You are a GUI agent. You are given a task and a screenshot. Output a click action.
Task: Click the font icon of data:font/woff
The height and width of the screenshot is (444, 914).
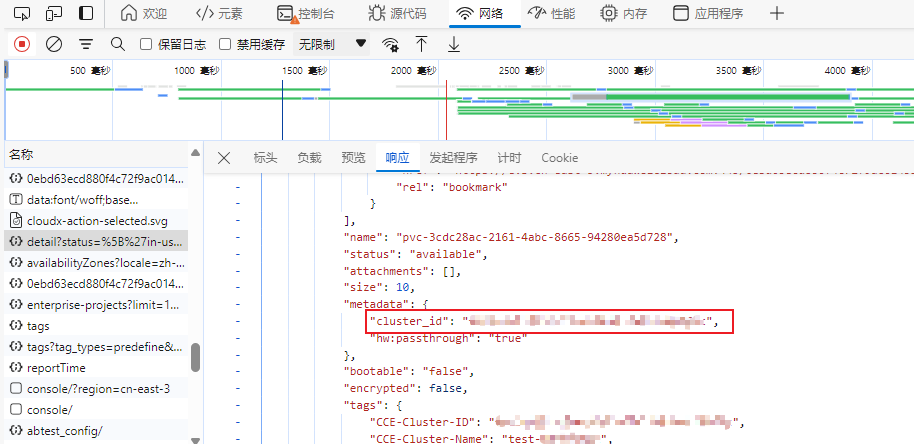[16, 200]
